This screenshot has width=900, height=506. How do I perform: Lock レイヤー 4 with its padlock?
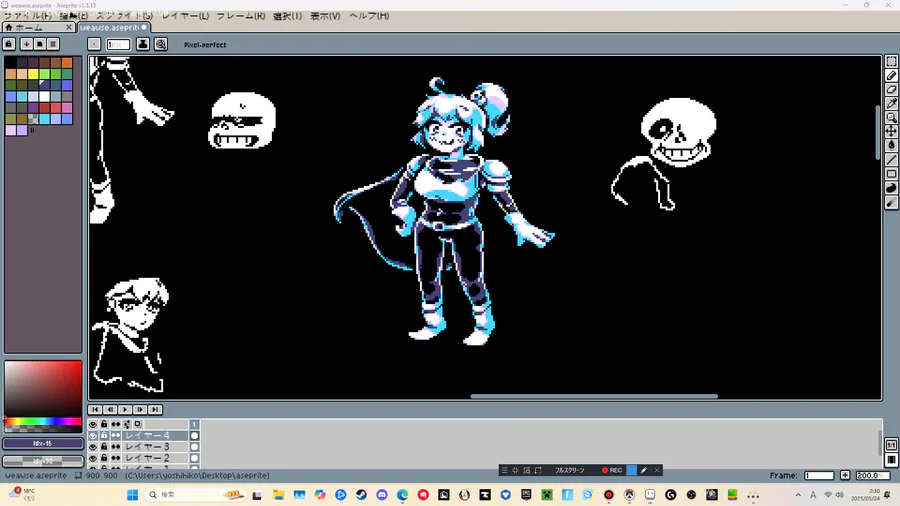[x=104, y=435]
